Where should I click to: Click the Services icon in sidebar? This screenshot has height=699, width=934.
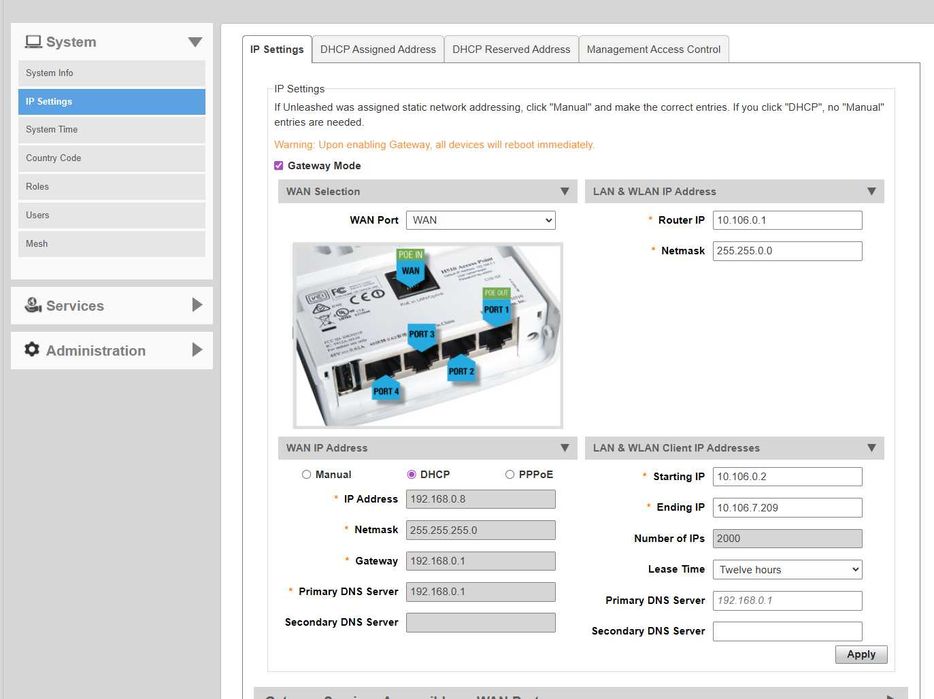(33, 305)
